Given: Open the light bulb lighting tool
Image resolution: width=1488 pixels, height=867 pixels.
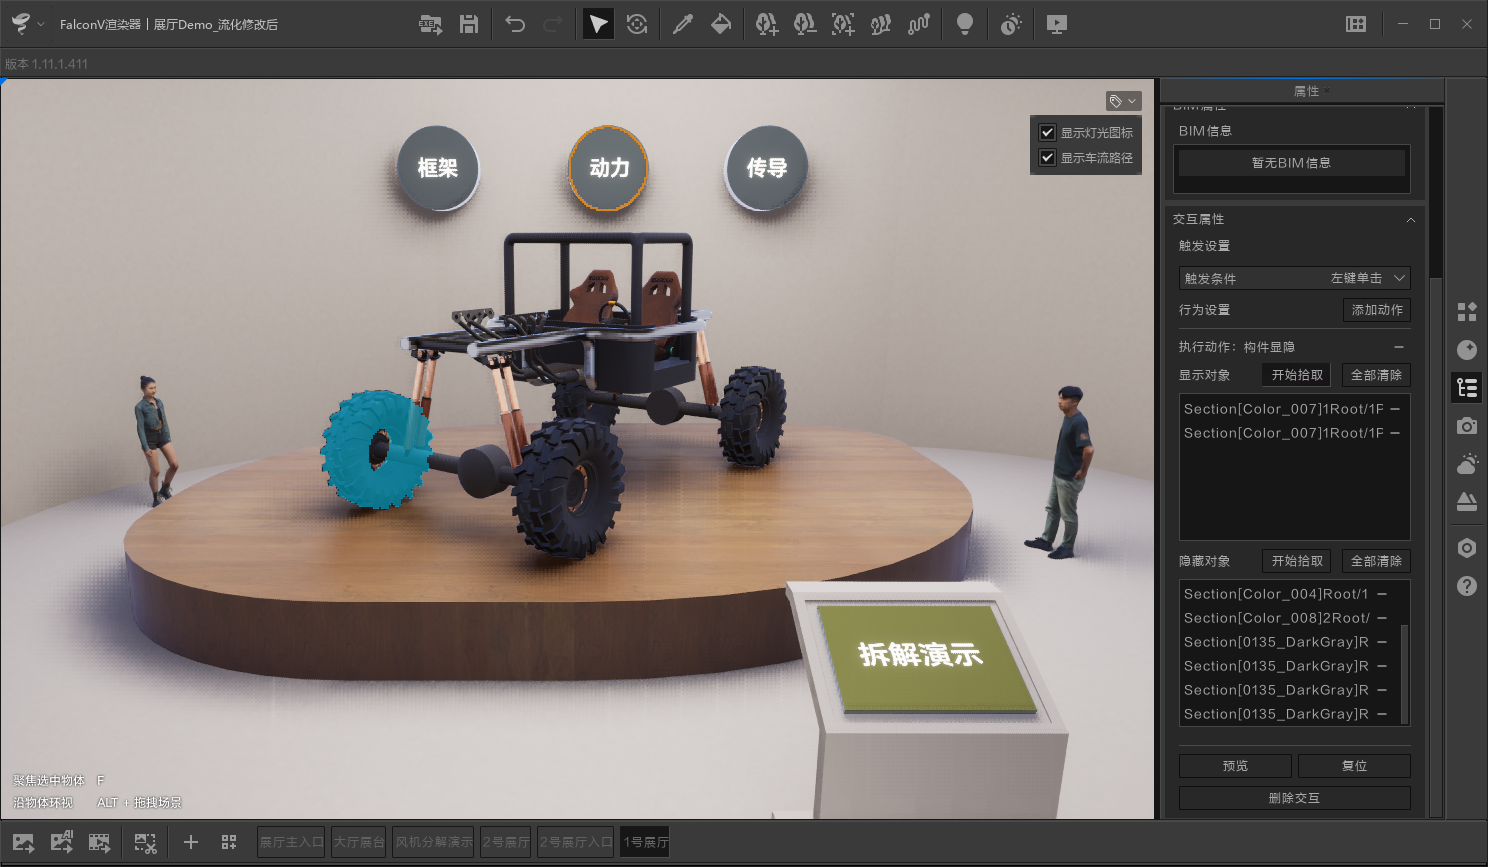Looking at the screenshot, I should click(x=964, y=24).
